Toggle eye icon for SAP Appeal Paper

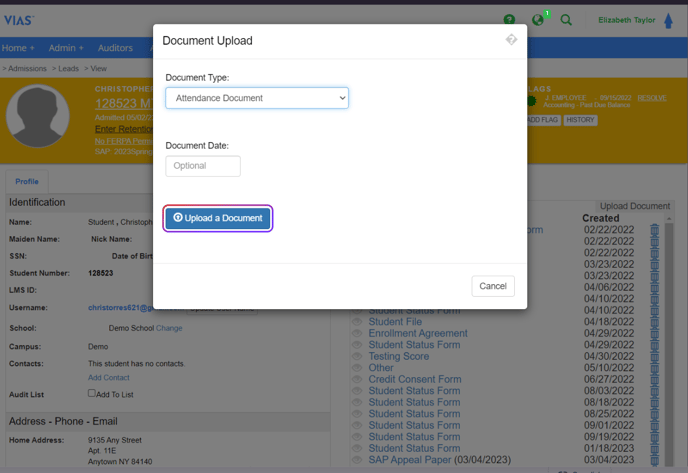(x=357, y=460)
